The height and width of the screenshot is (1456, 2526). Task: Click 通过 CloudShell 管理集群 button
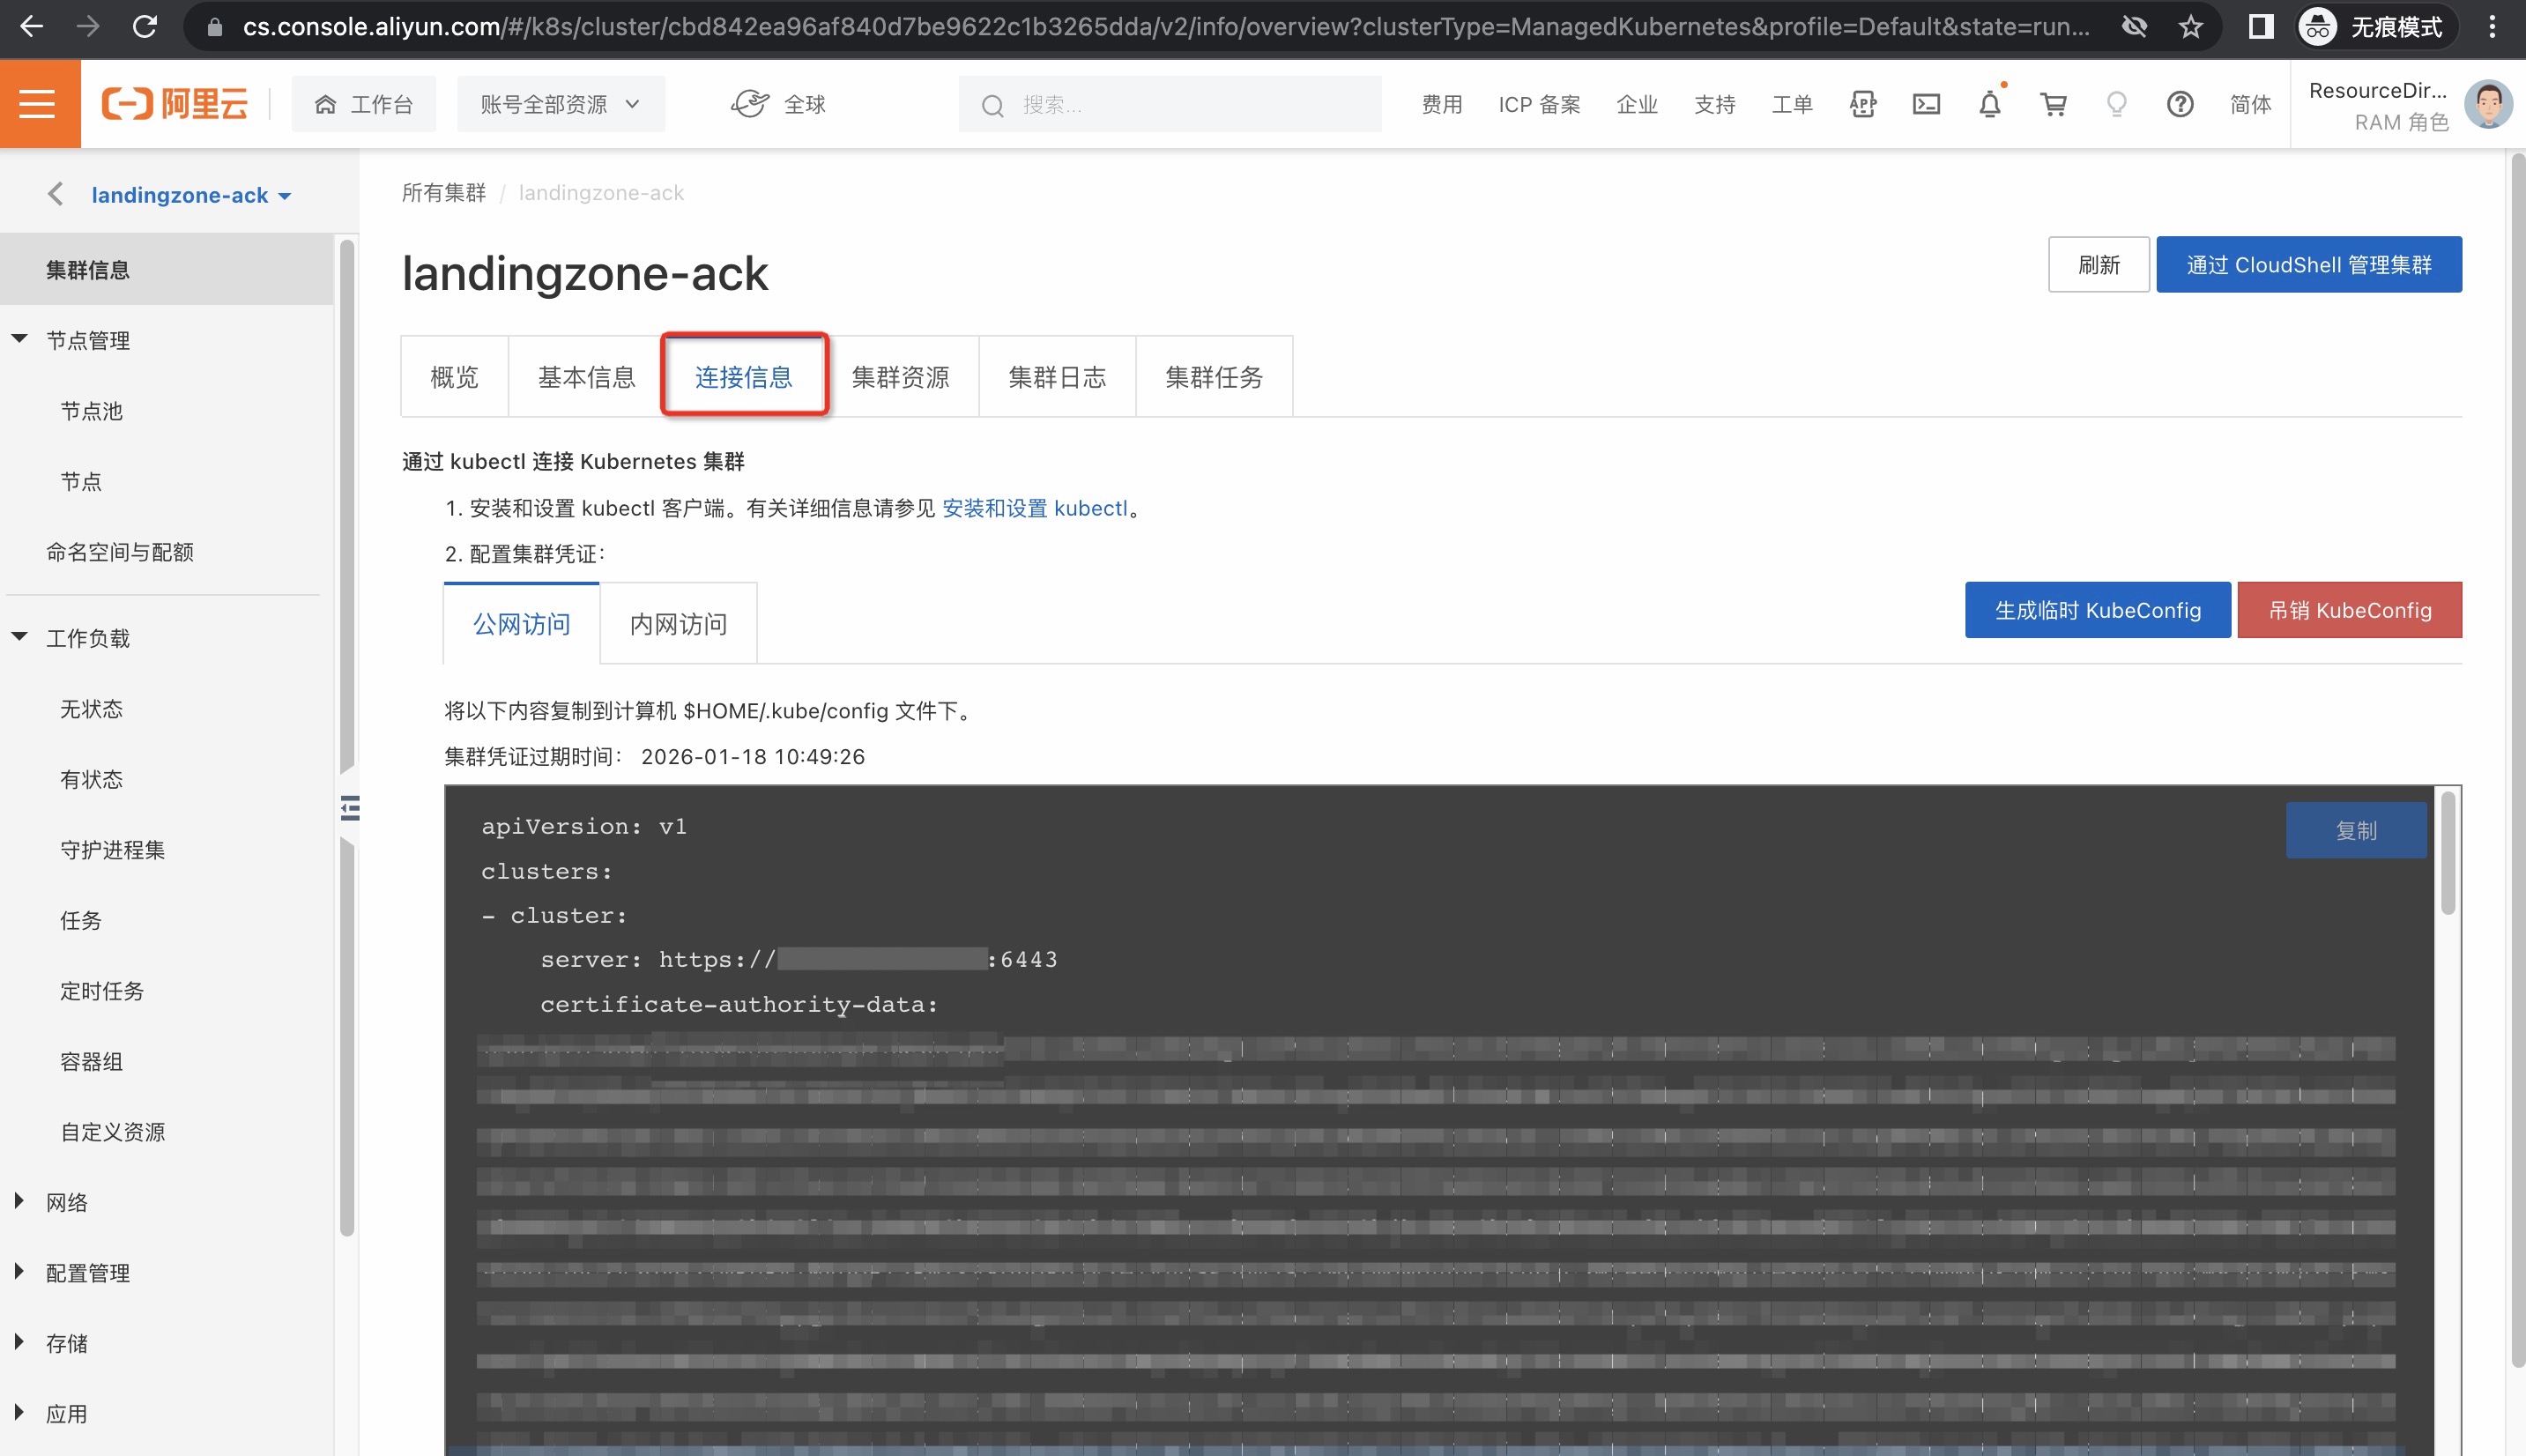tap(2309, 265)
